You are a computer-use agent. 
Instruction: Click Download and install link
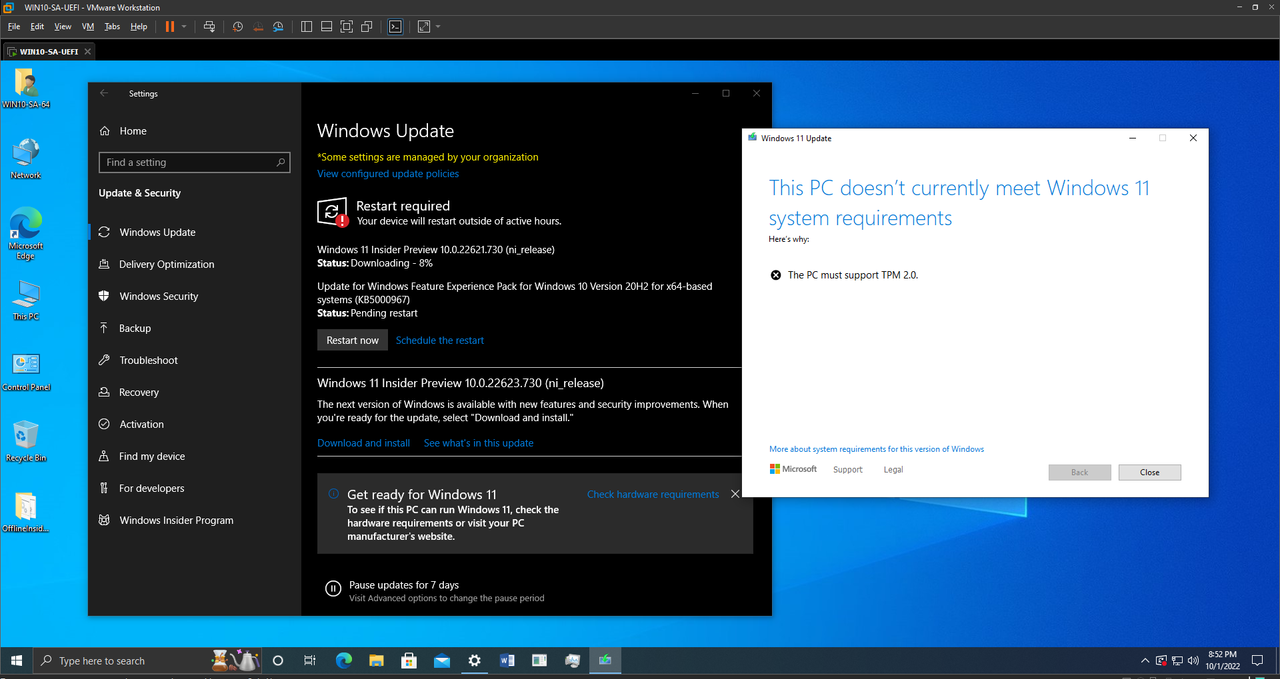pyautogui.click(x=363, y=443)
